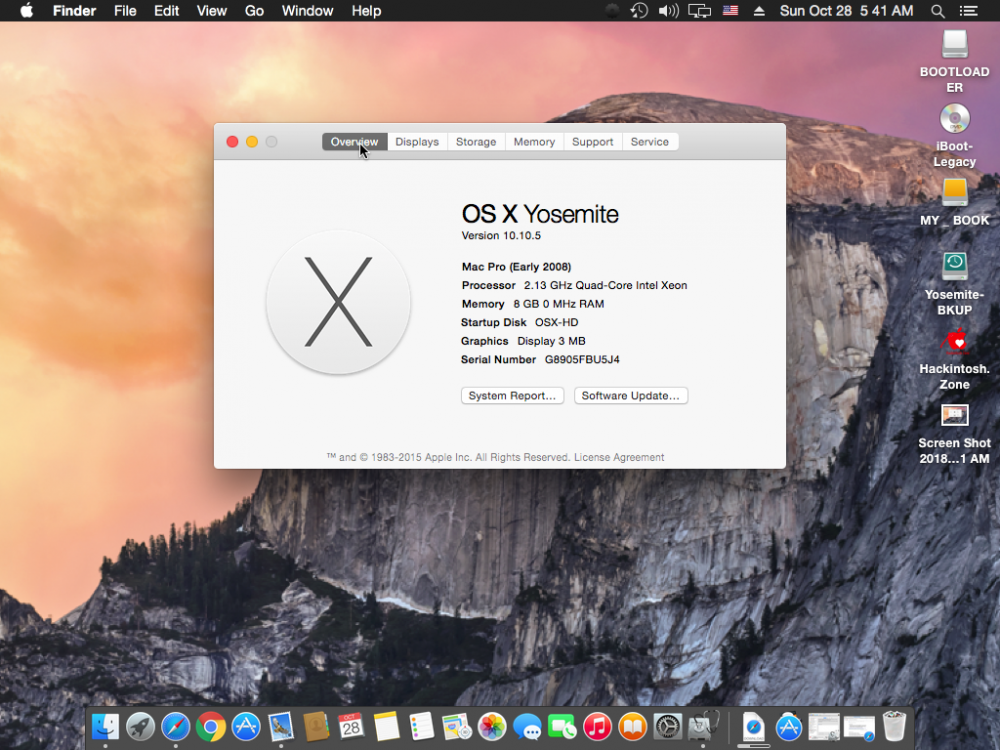This screenshot has height=750, width=1000.
Task: Open Disk Utility stethoscope icon
Action: [703, 726]
